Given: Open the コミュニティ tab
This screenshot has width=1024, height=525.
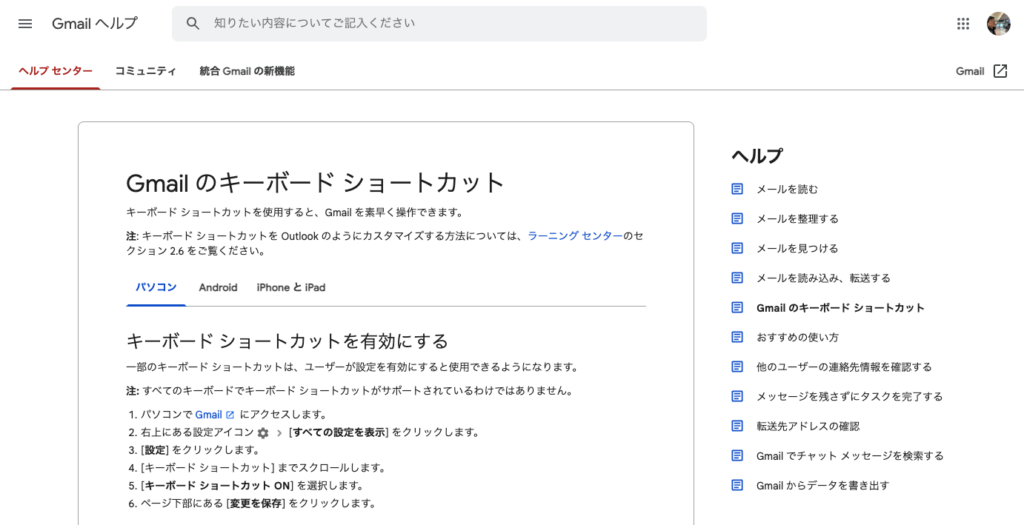Looking at the screenshot, I should [x=145, y=71].
